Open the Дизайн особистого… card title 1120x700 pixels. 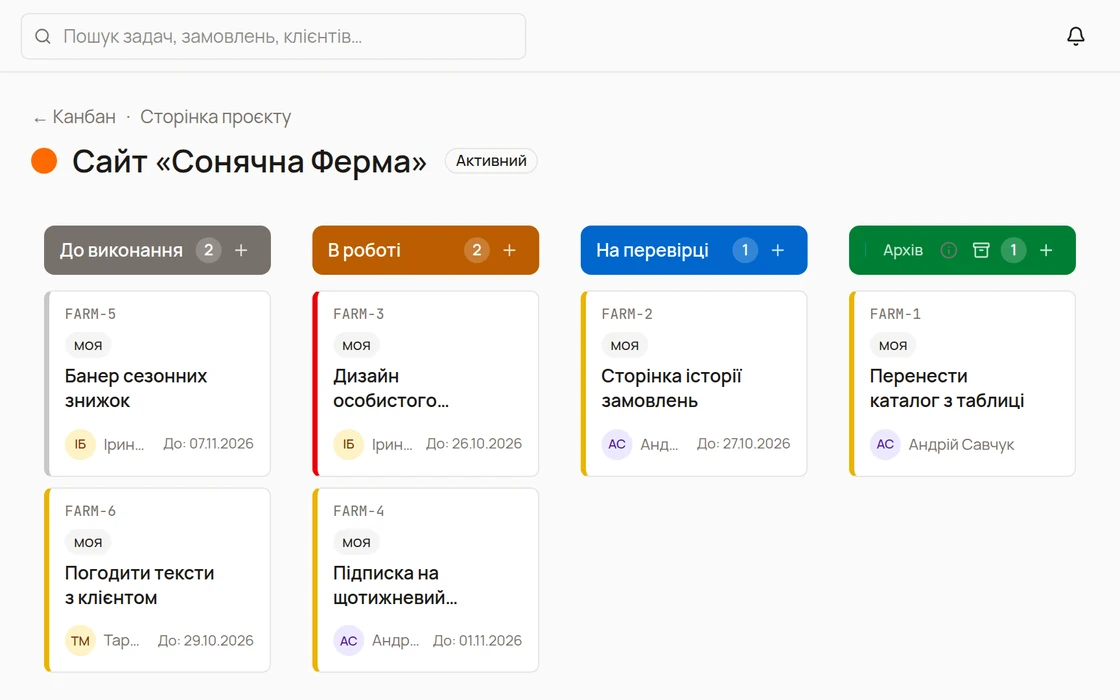coord(391,389)
